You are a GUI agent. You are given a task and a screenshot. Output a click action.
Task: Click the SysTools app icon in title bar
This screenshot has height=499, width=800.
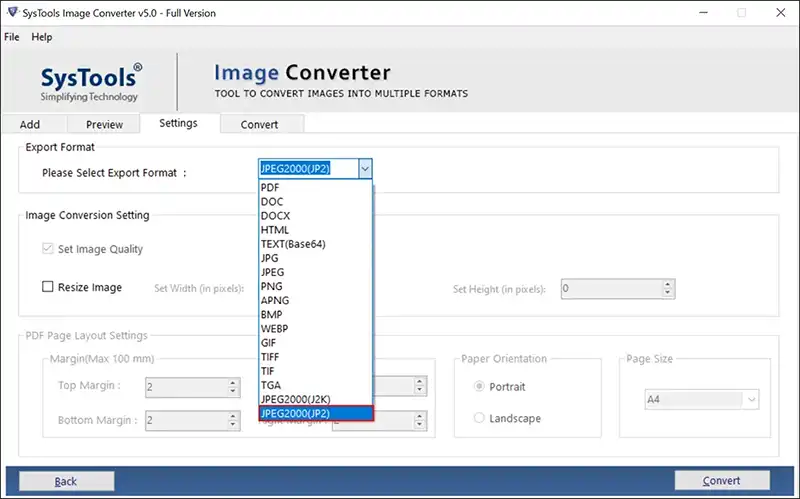click(x=12, y=12)
